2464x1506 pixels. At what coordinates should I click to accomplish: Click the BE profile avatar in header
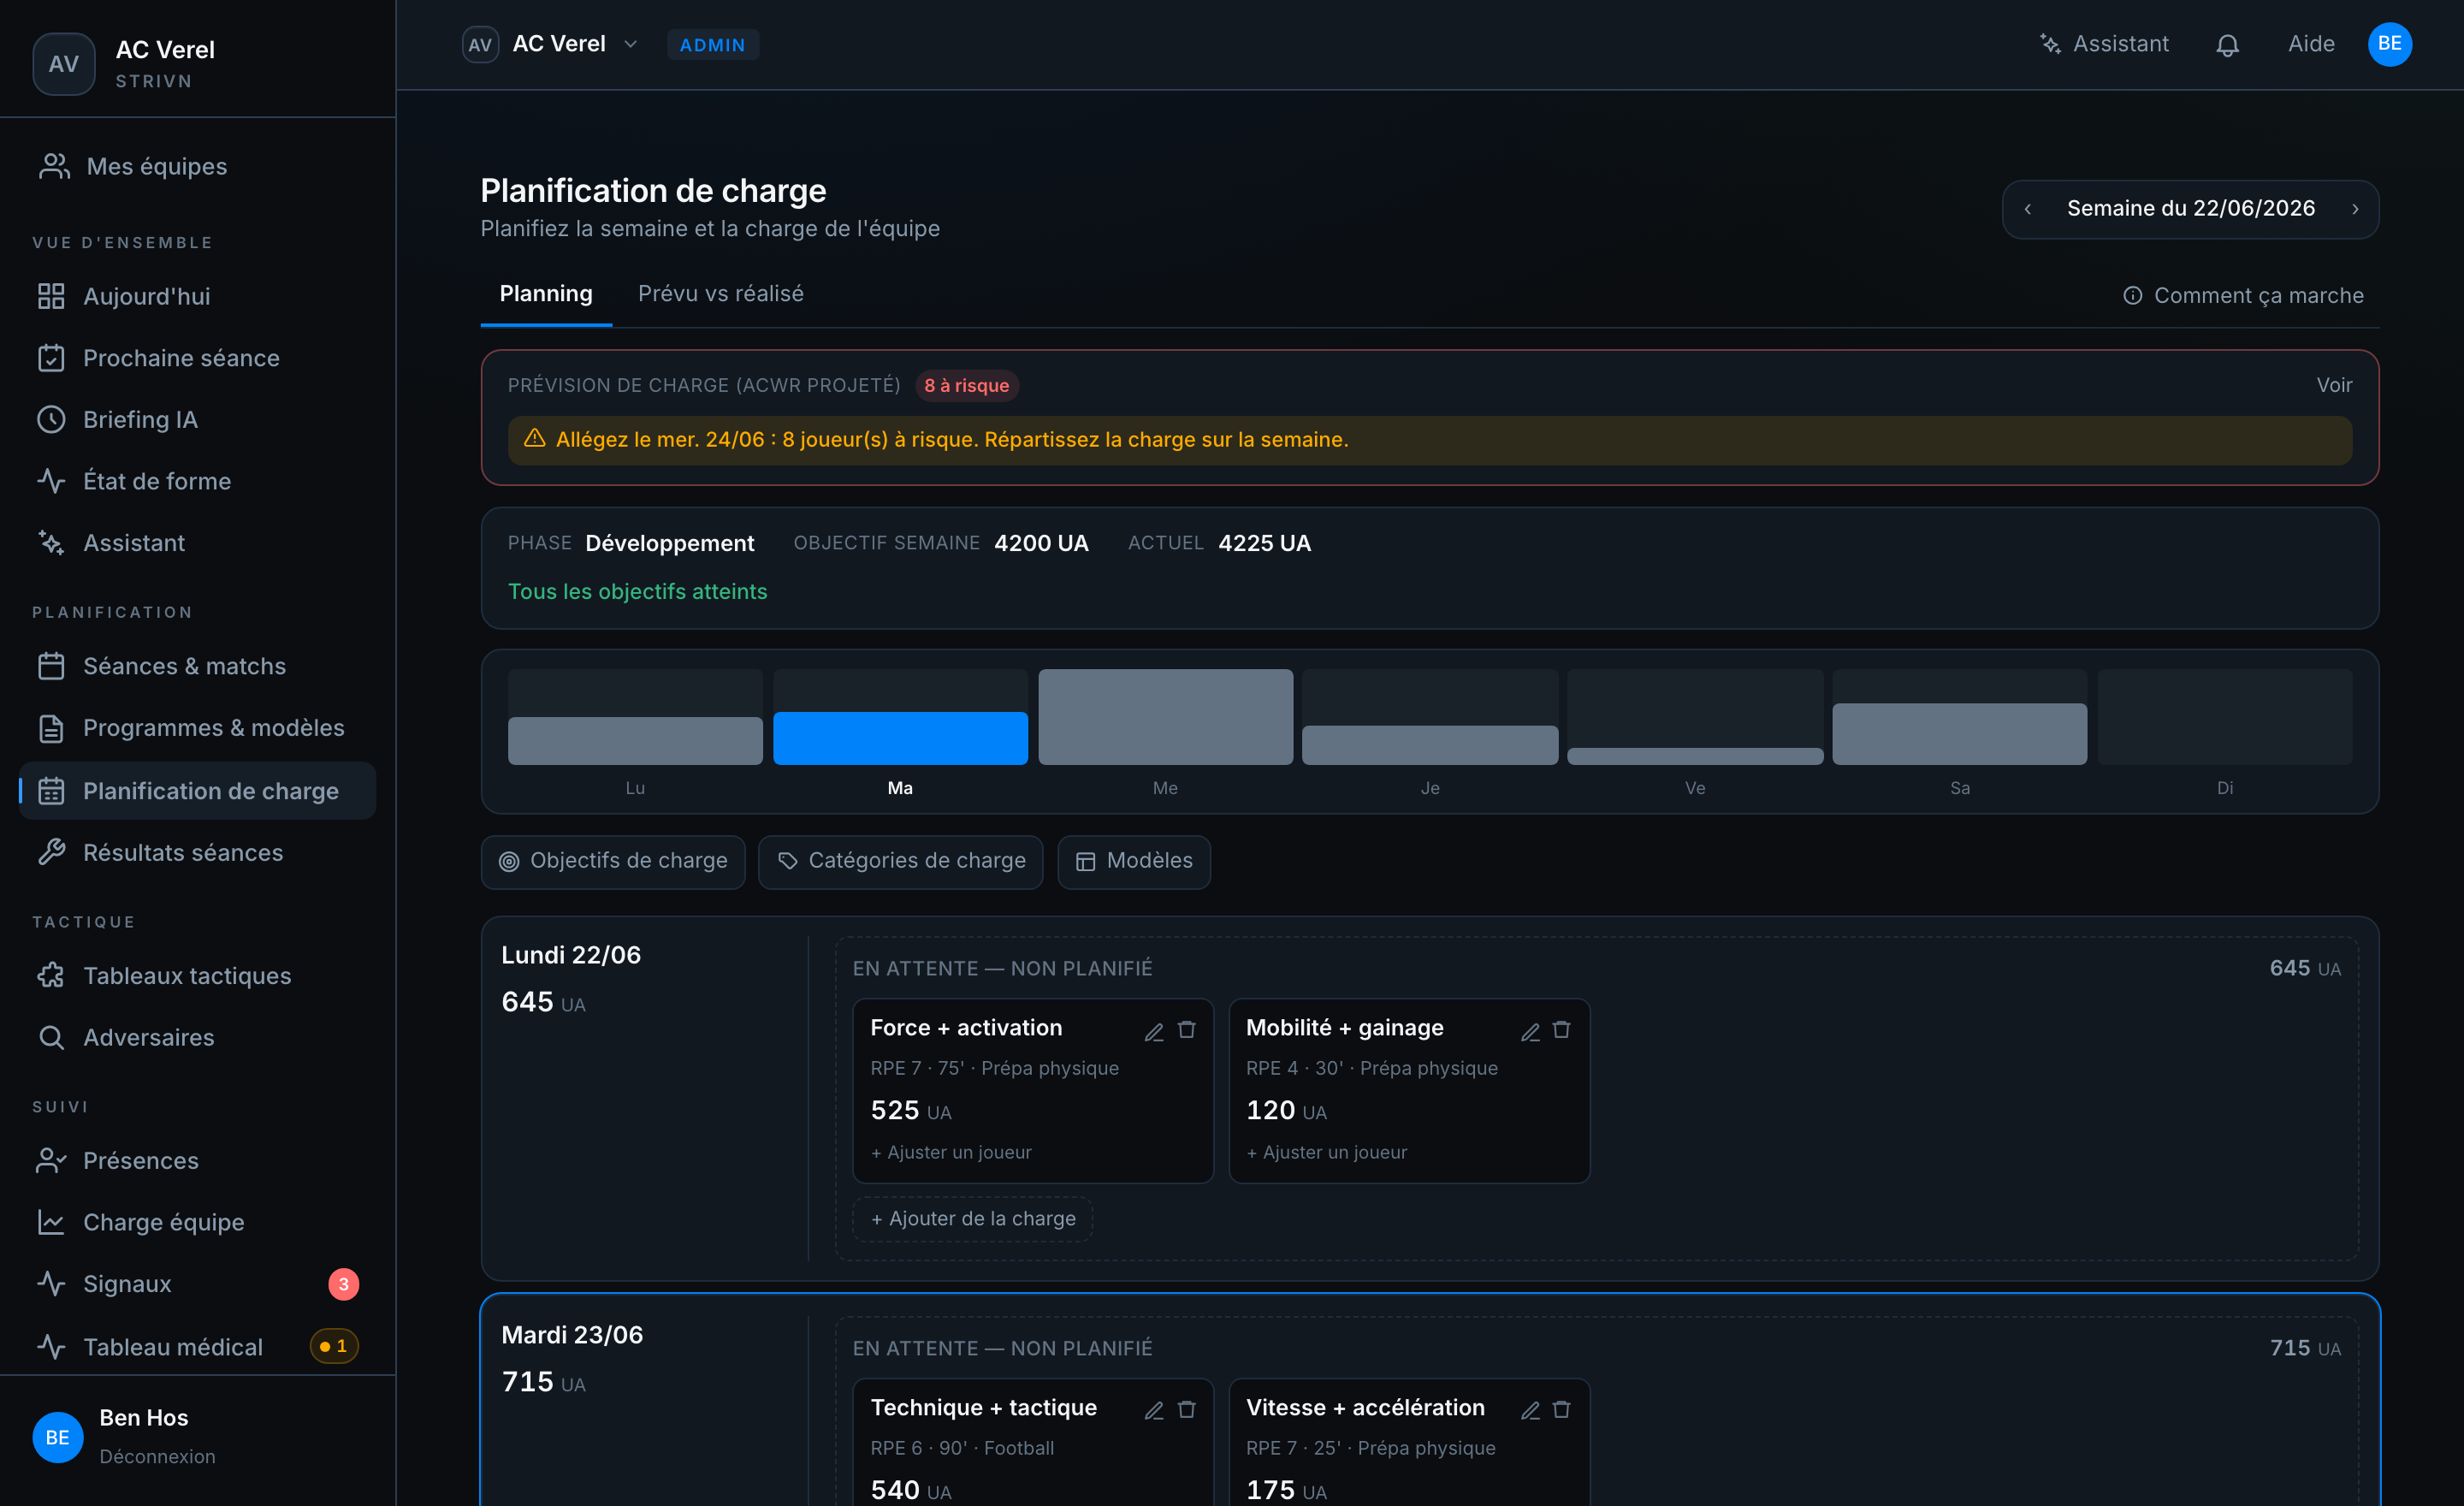pyautogui.click(x=2389, y=44)
